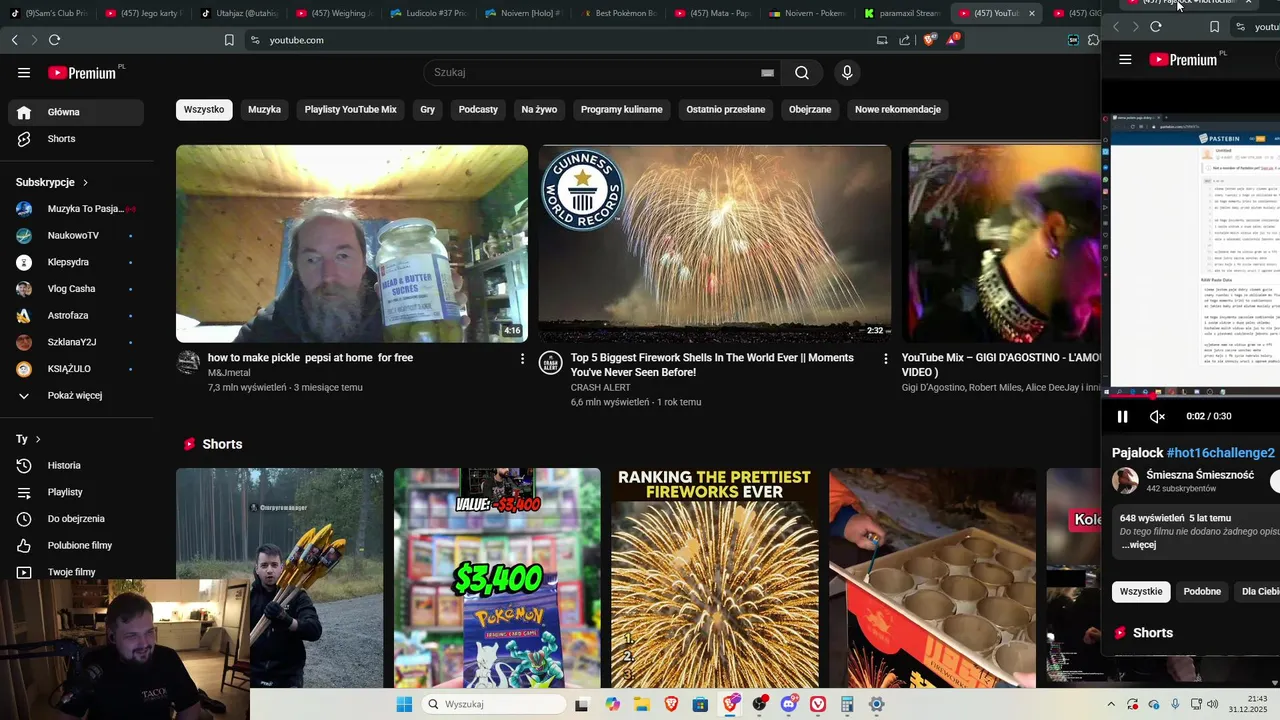Open the #hot16challenge2 hashtag link
Image resolution: width=1280 pixels, height=720 pixels.
(1221, 453)
